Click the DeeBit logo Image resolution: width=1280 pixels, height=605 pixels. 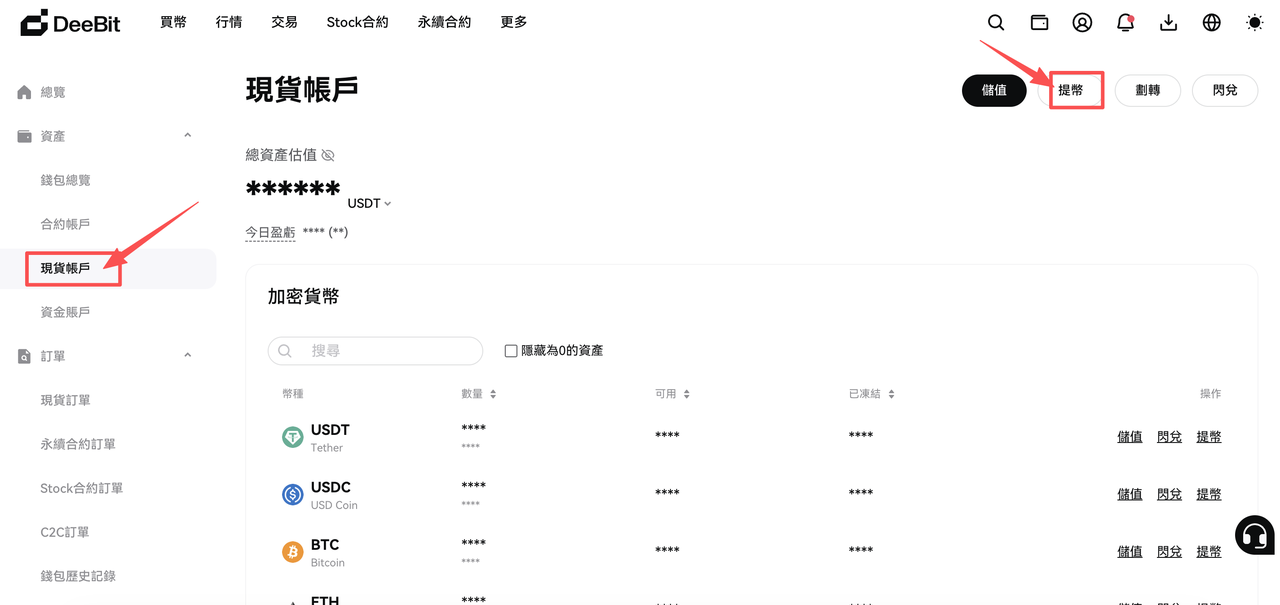tap(70, 22)
